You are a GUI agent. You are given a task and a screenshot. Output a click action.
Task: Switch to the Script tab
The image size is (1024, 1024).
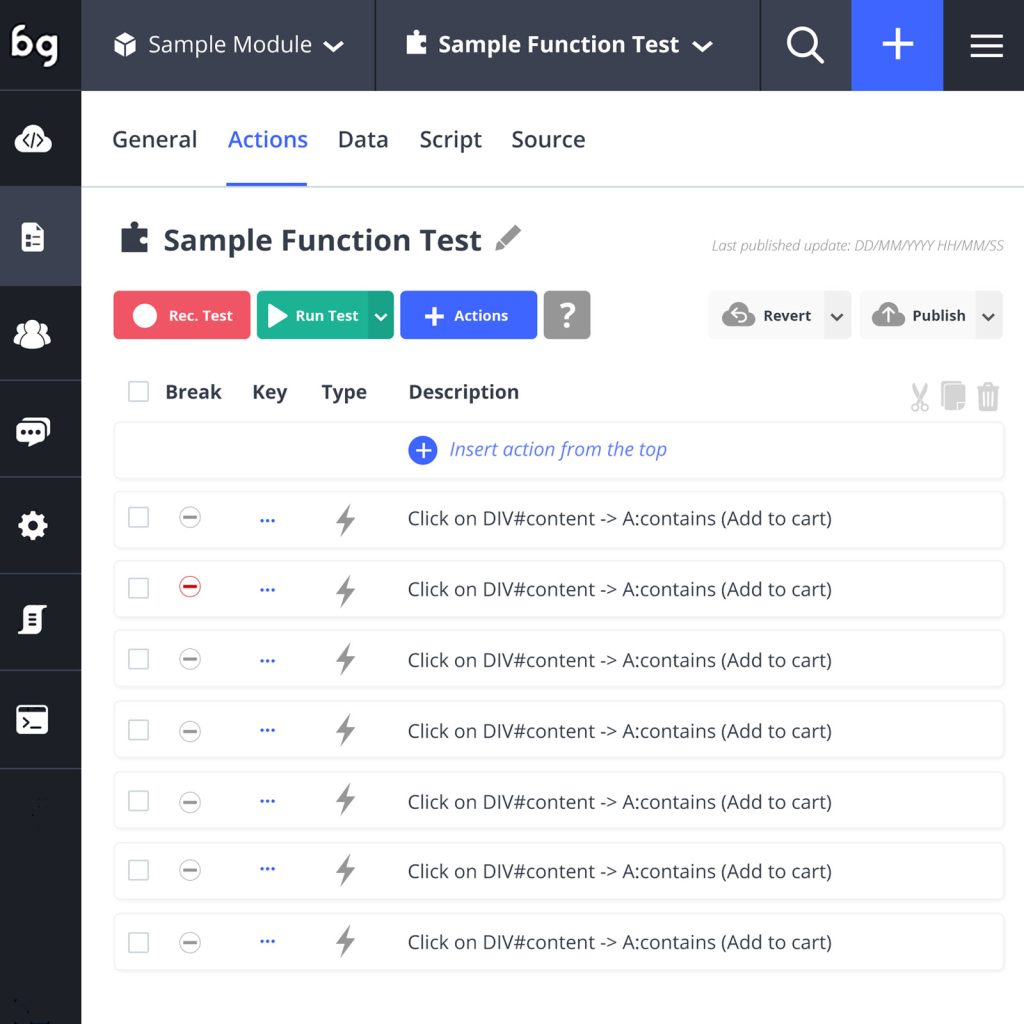pos(450,140)
